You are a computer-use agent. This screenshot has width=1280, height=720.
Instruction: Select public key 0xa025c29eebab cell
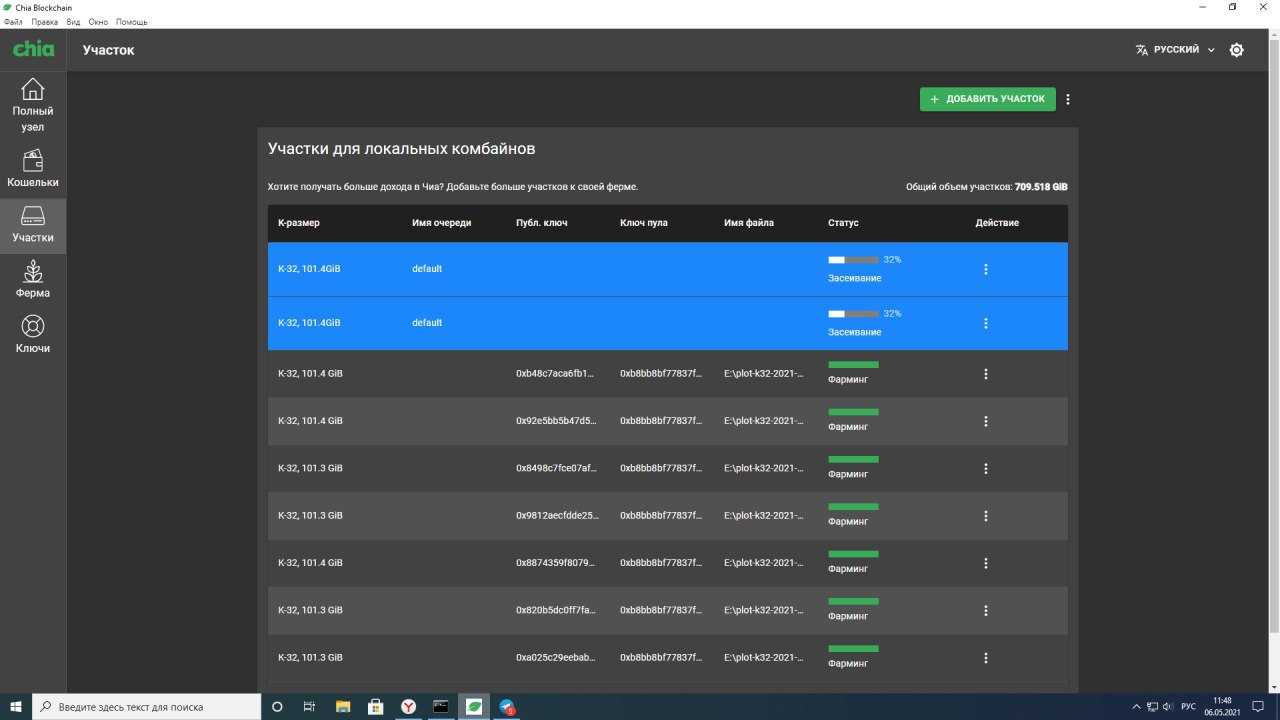click(557, 658)
